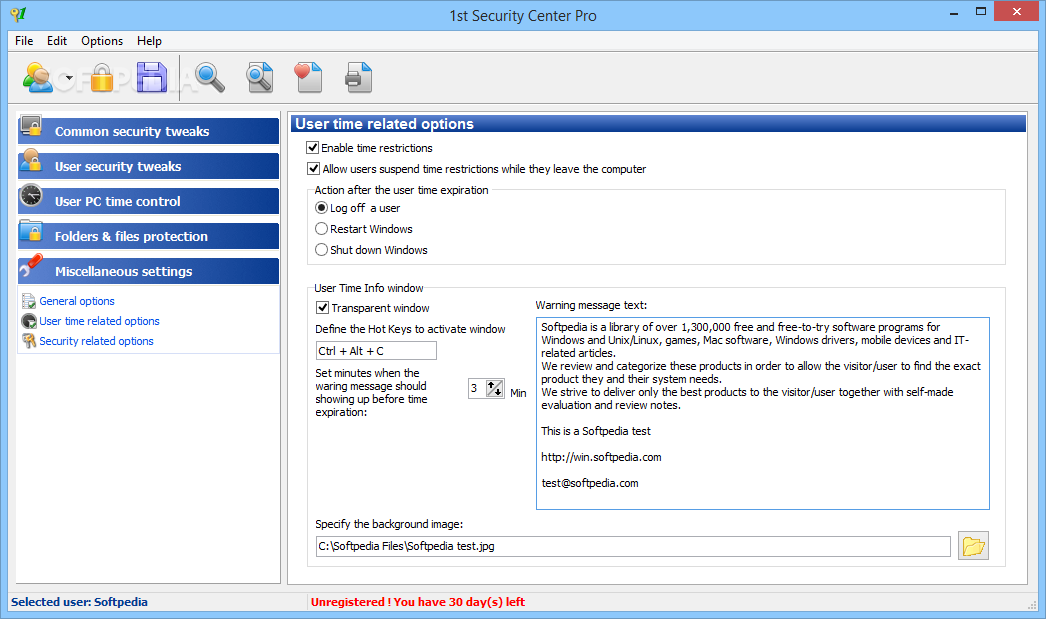Expand Folders & files protection section
The height and width of the screenshot is (619, 1046).
(148, 236)
